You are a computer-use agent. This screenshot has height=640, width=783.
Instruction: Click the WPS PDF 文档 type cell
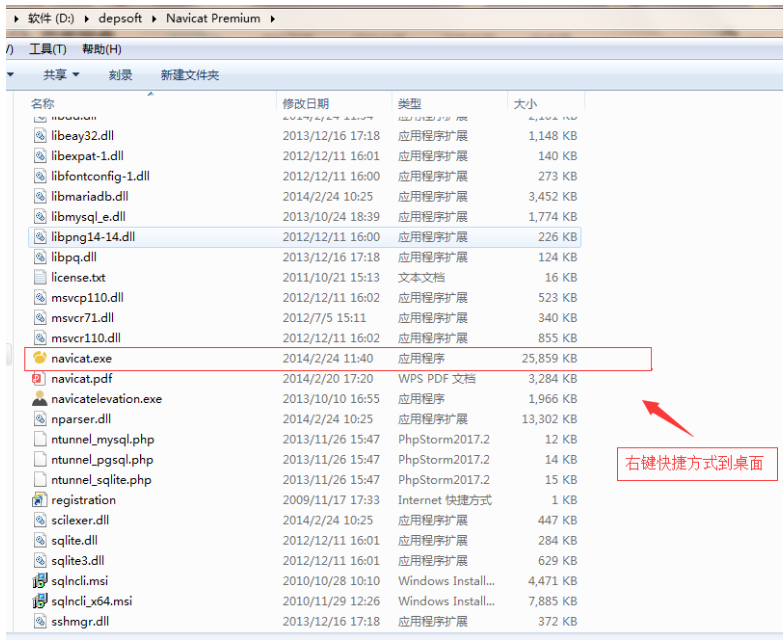436,379
